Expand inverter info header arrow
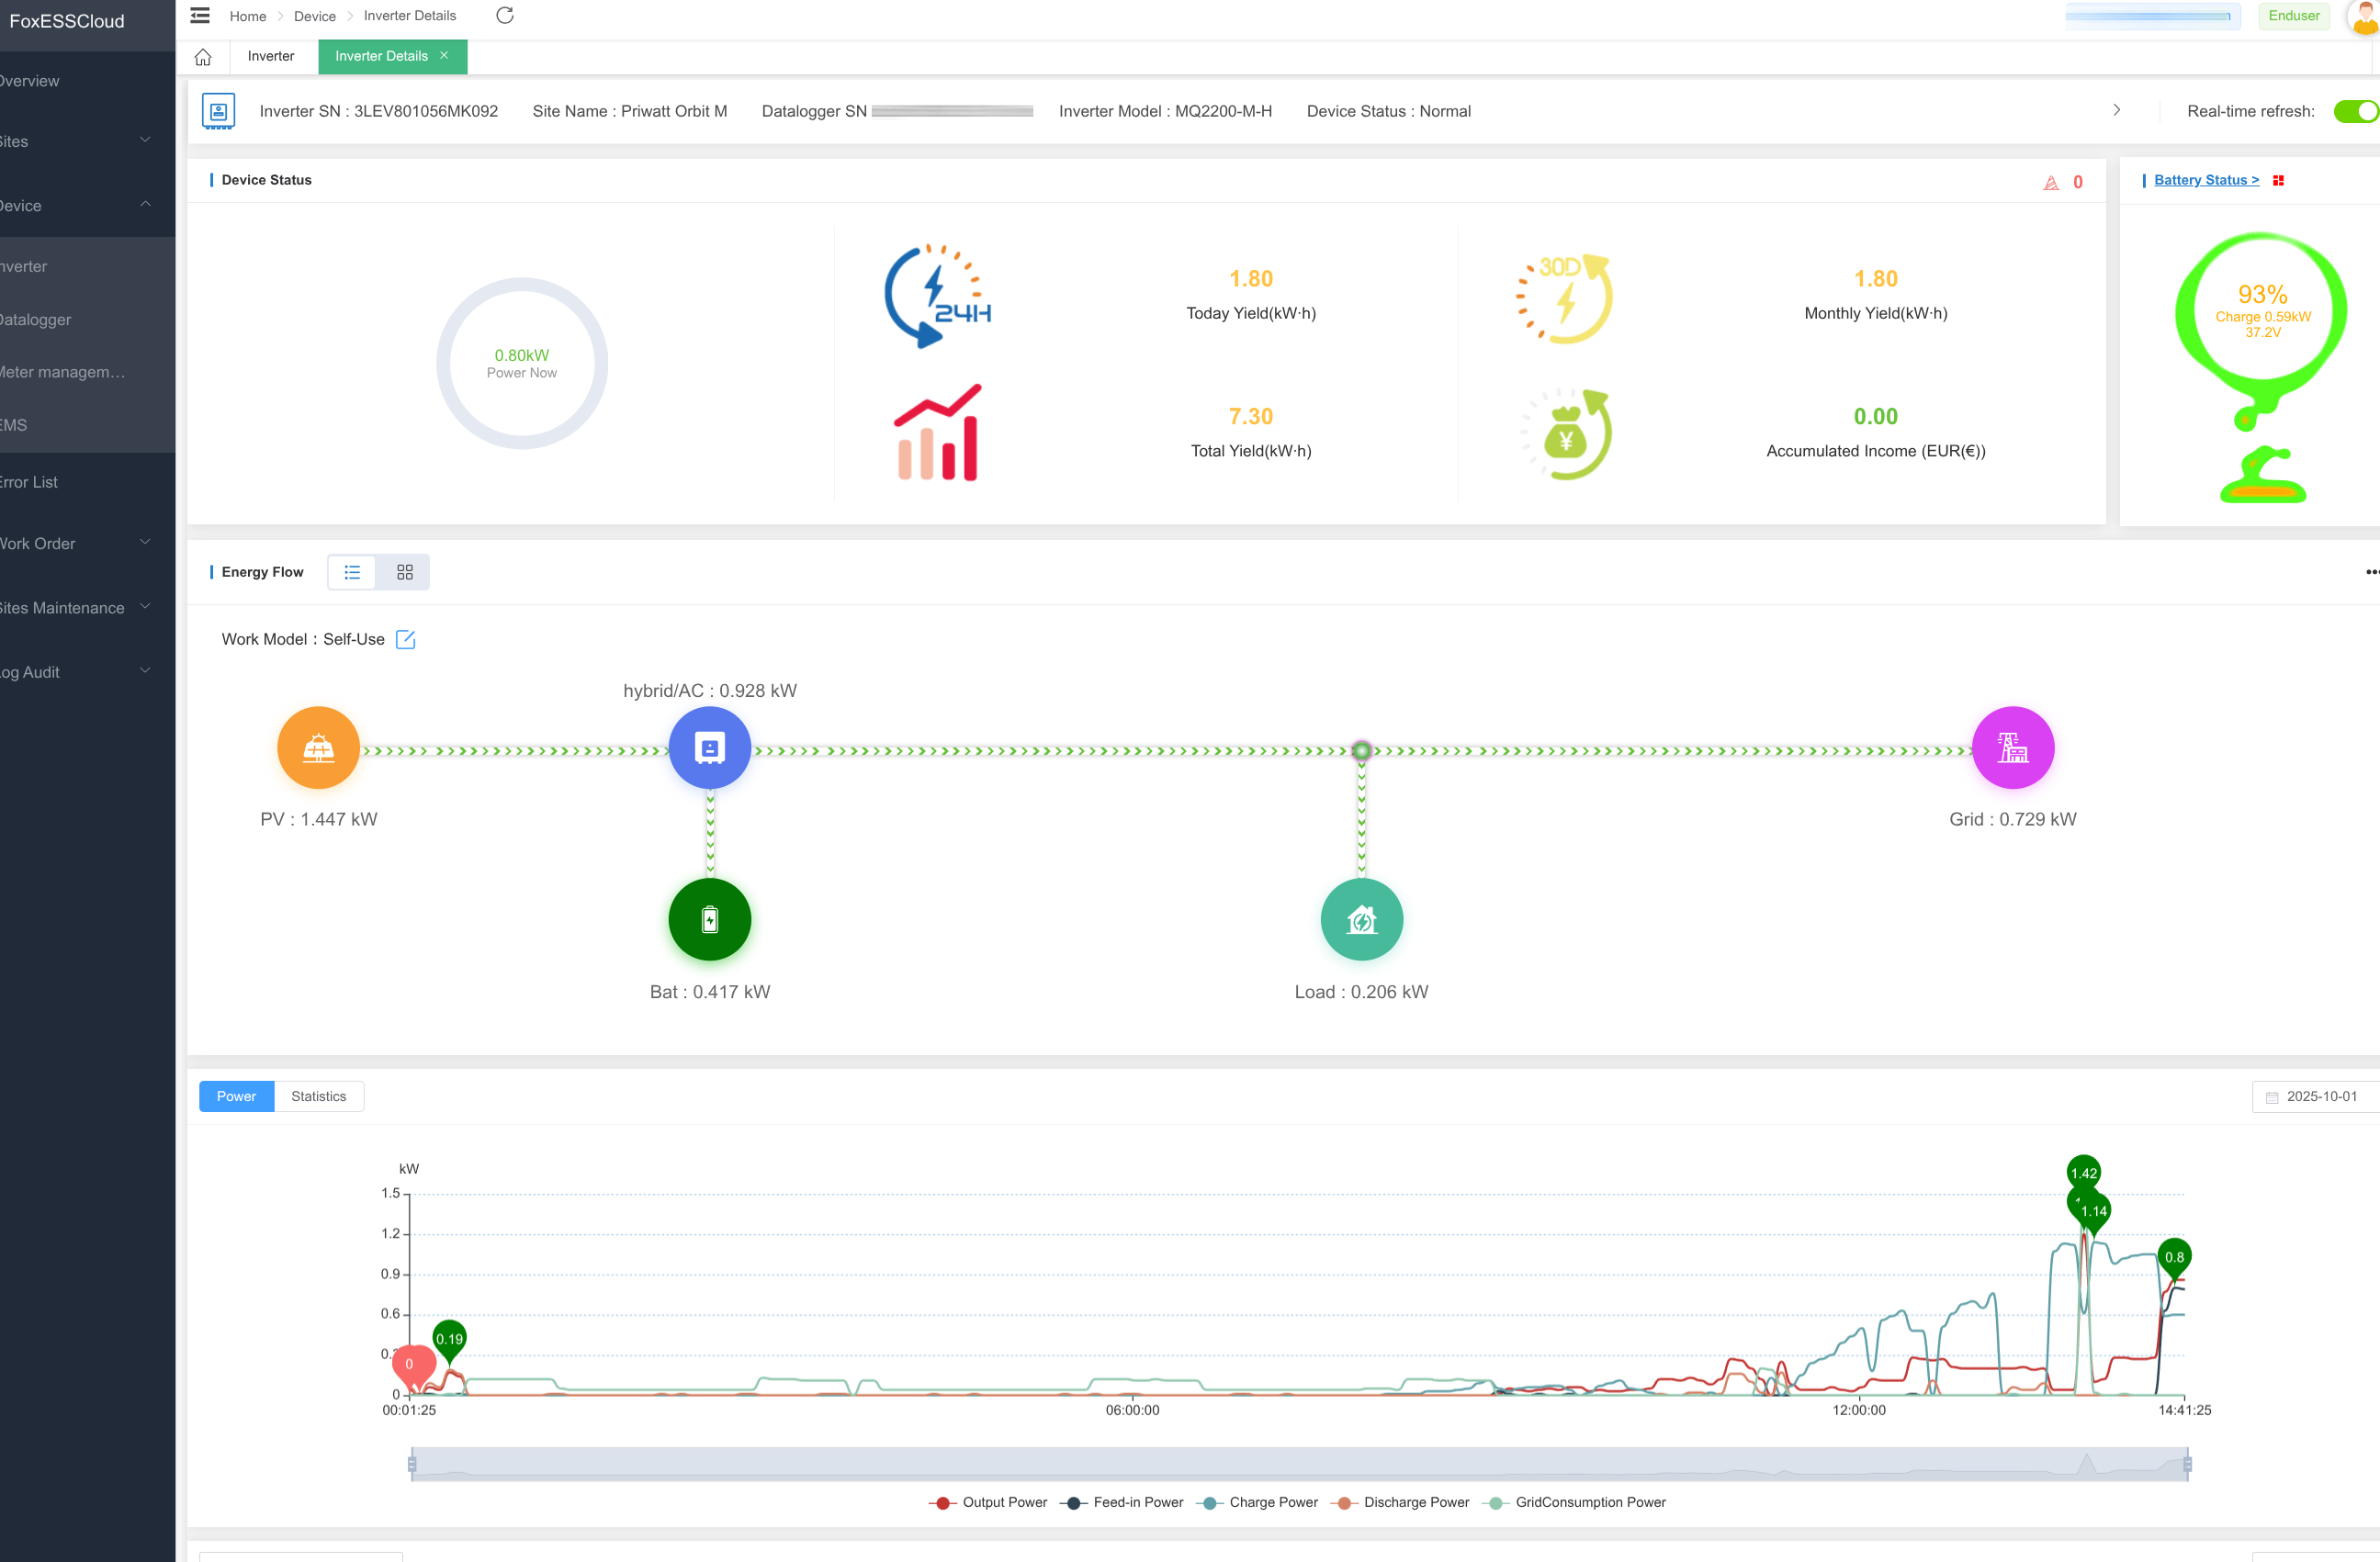Image resolution: width=2380 pixels, height=1562 pixels. [x=2116, y=110]
